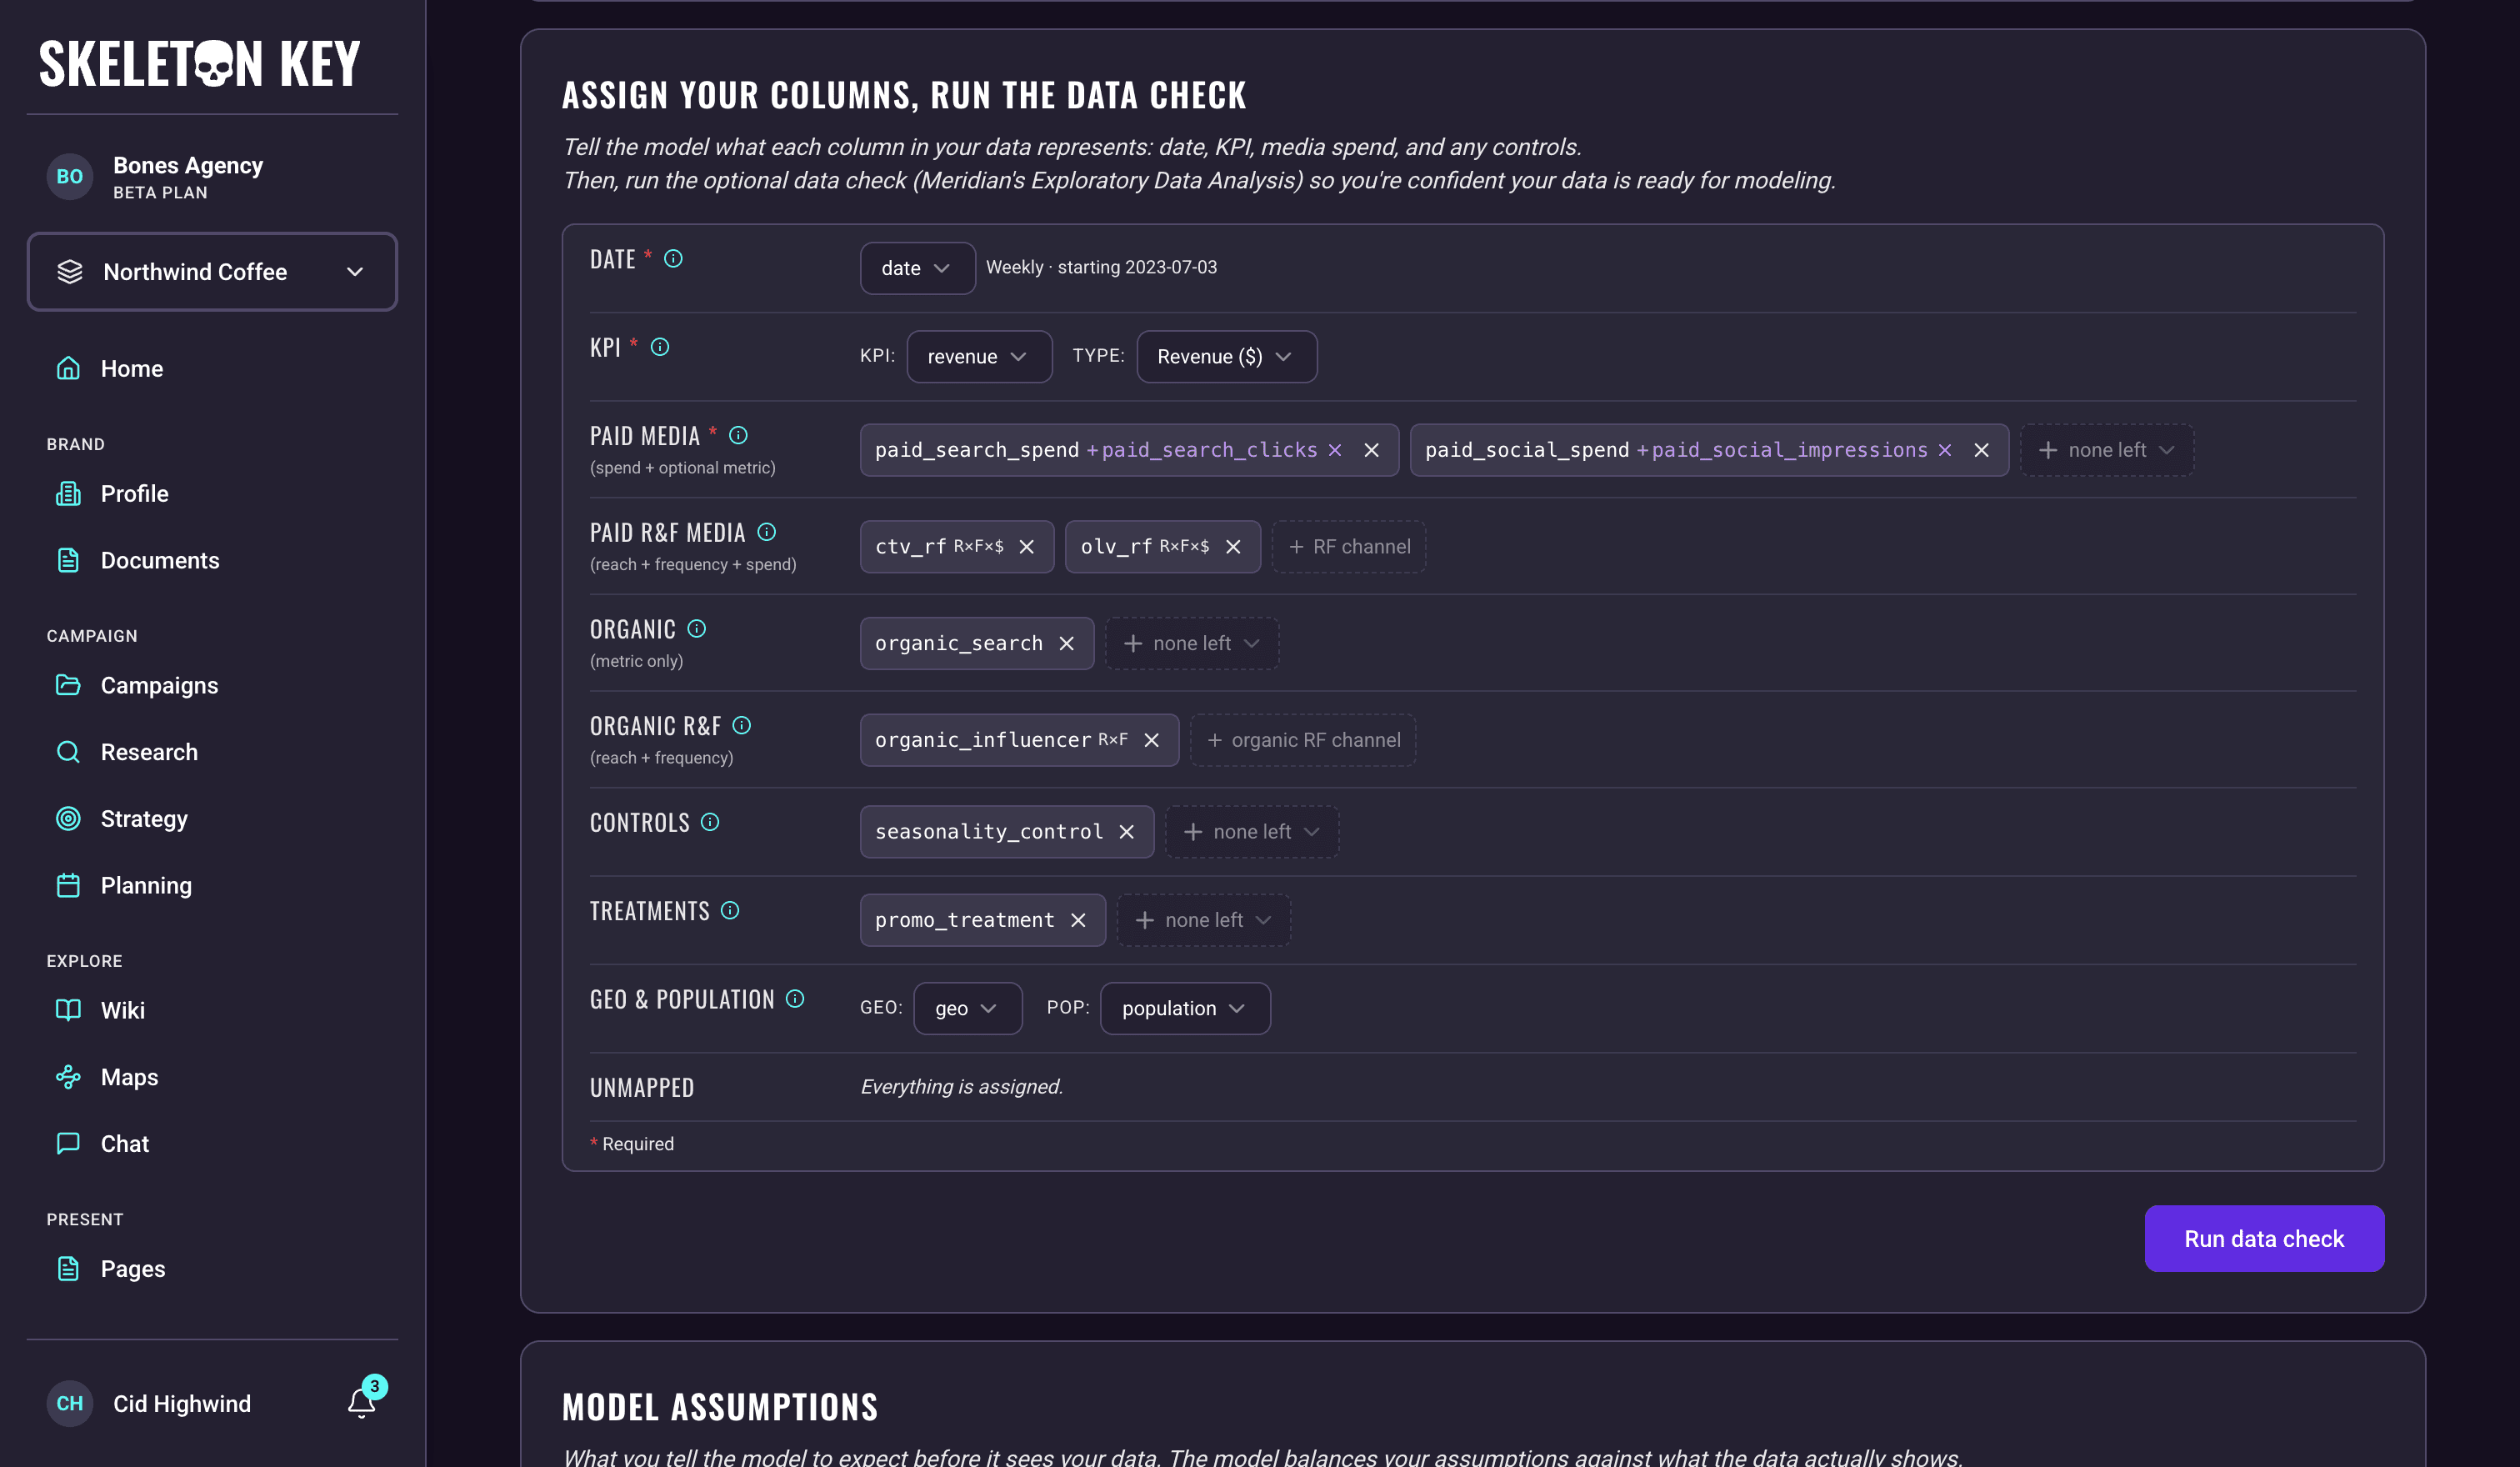Image resolution: width=2520 pixels, height=1467 pixels.
Task: Remove the whole paid_social_spend chip
Action: (1981, 450)
